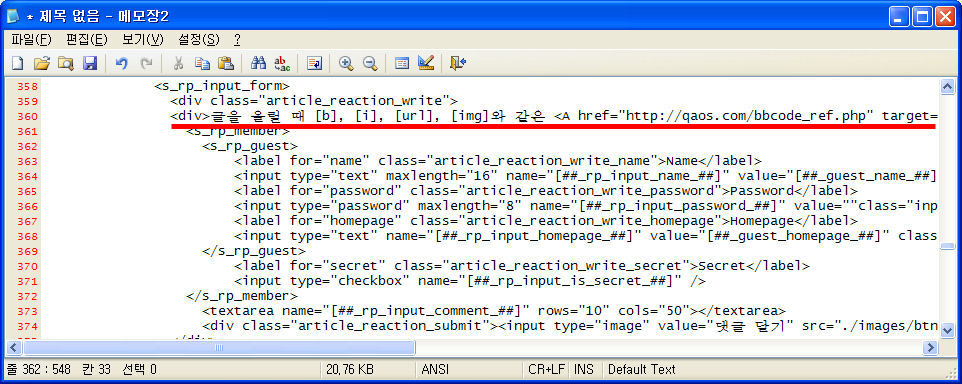Image resolution: width=962 pixels, height=384 pixels.
Task: Click the vertical scrollbar up arrow
Action: tap(947, 86)
